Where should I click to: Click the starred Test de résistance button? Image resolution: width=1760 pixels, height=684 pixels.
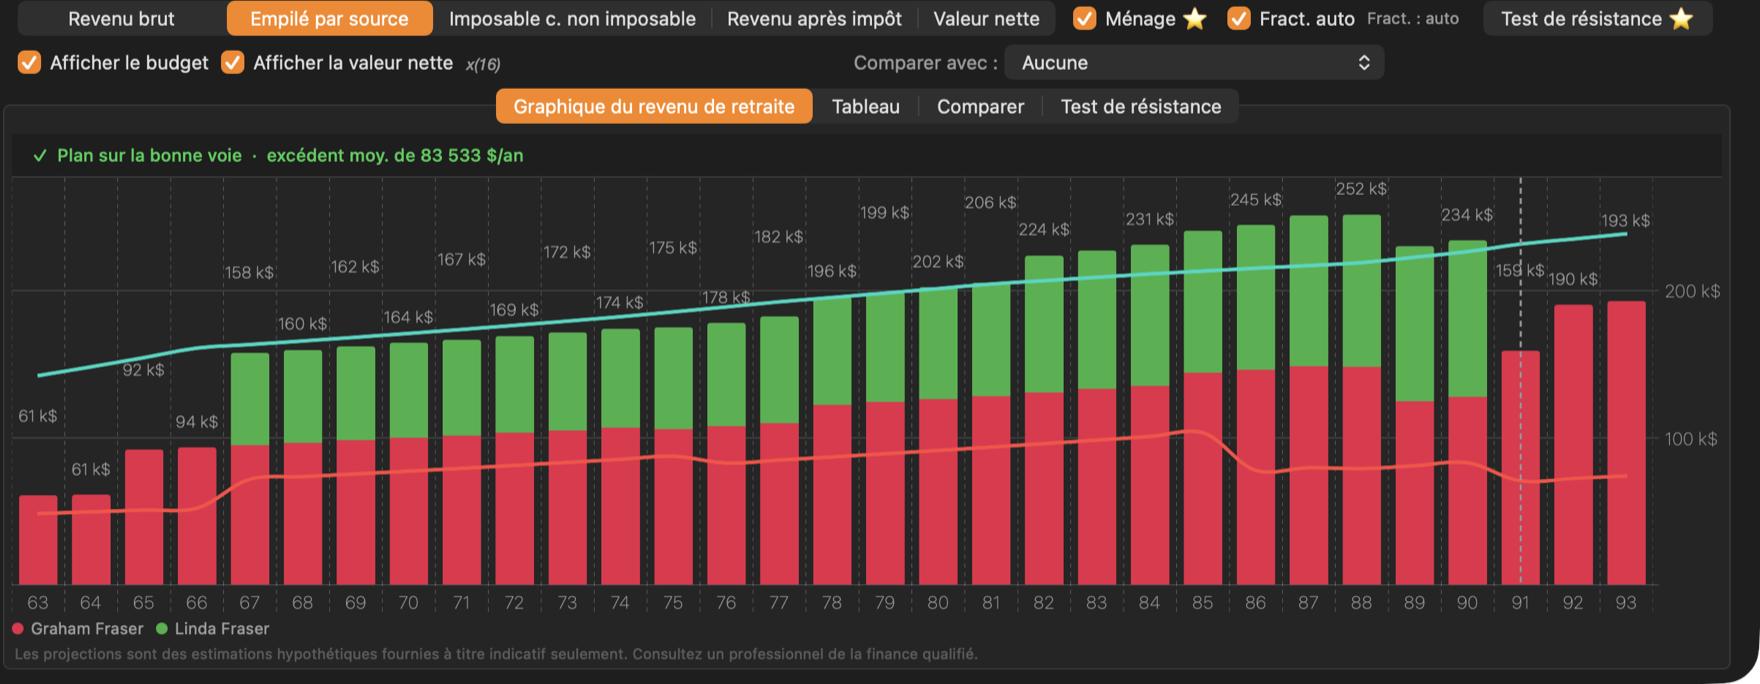pos(1597,18)
